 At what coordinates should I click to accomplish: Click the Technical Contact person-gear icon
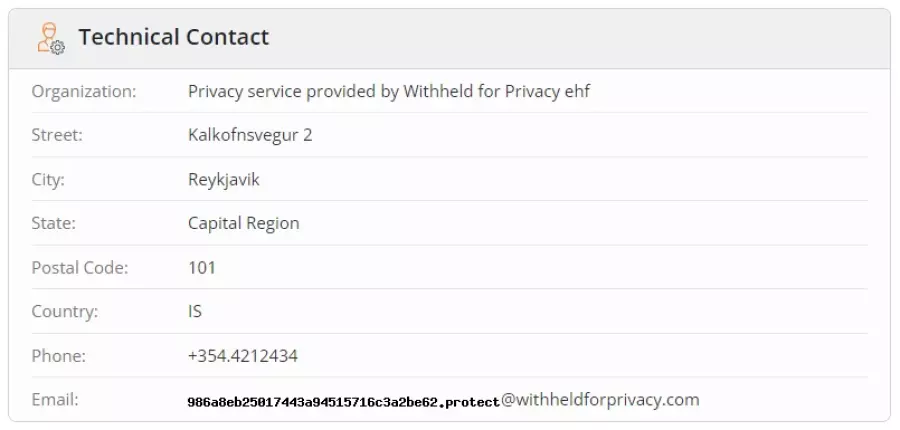[51, 38]
